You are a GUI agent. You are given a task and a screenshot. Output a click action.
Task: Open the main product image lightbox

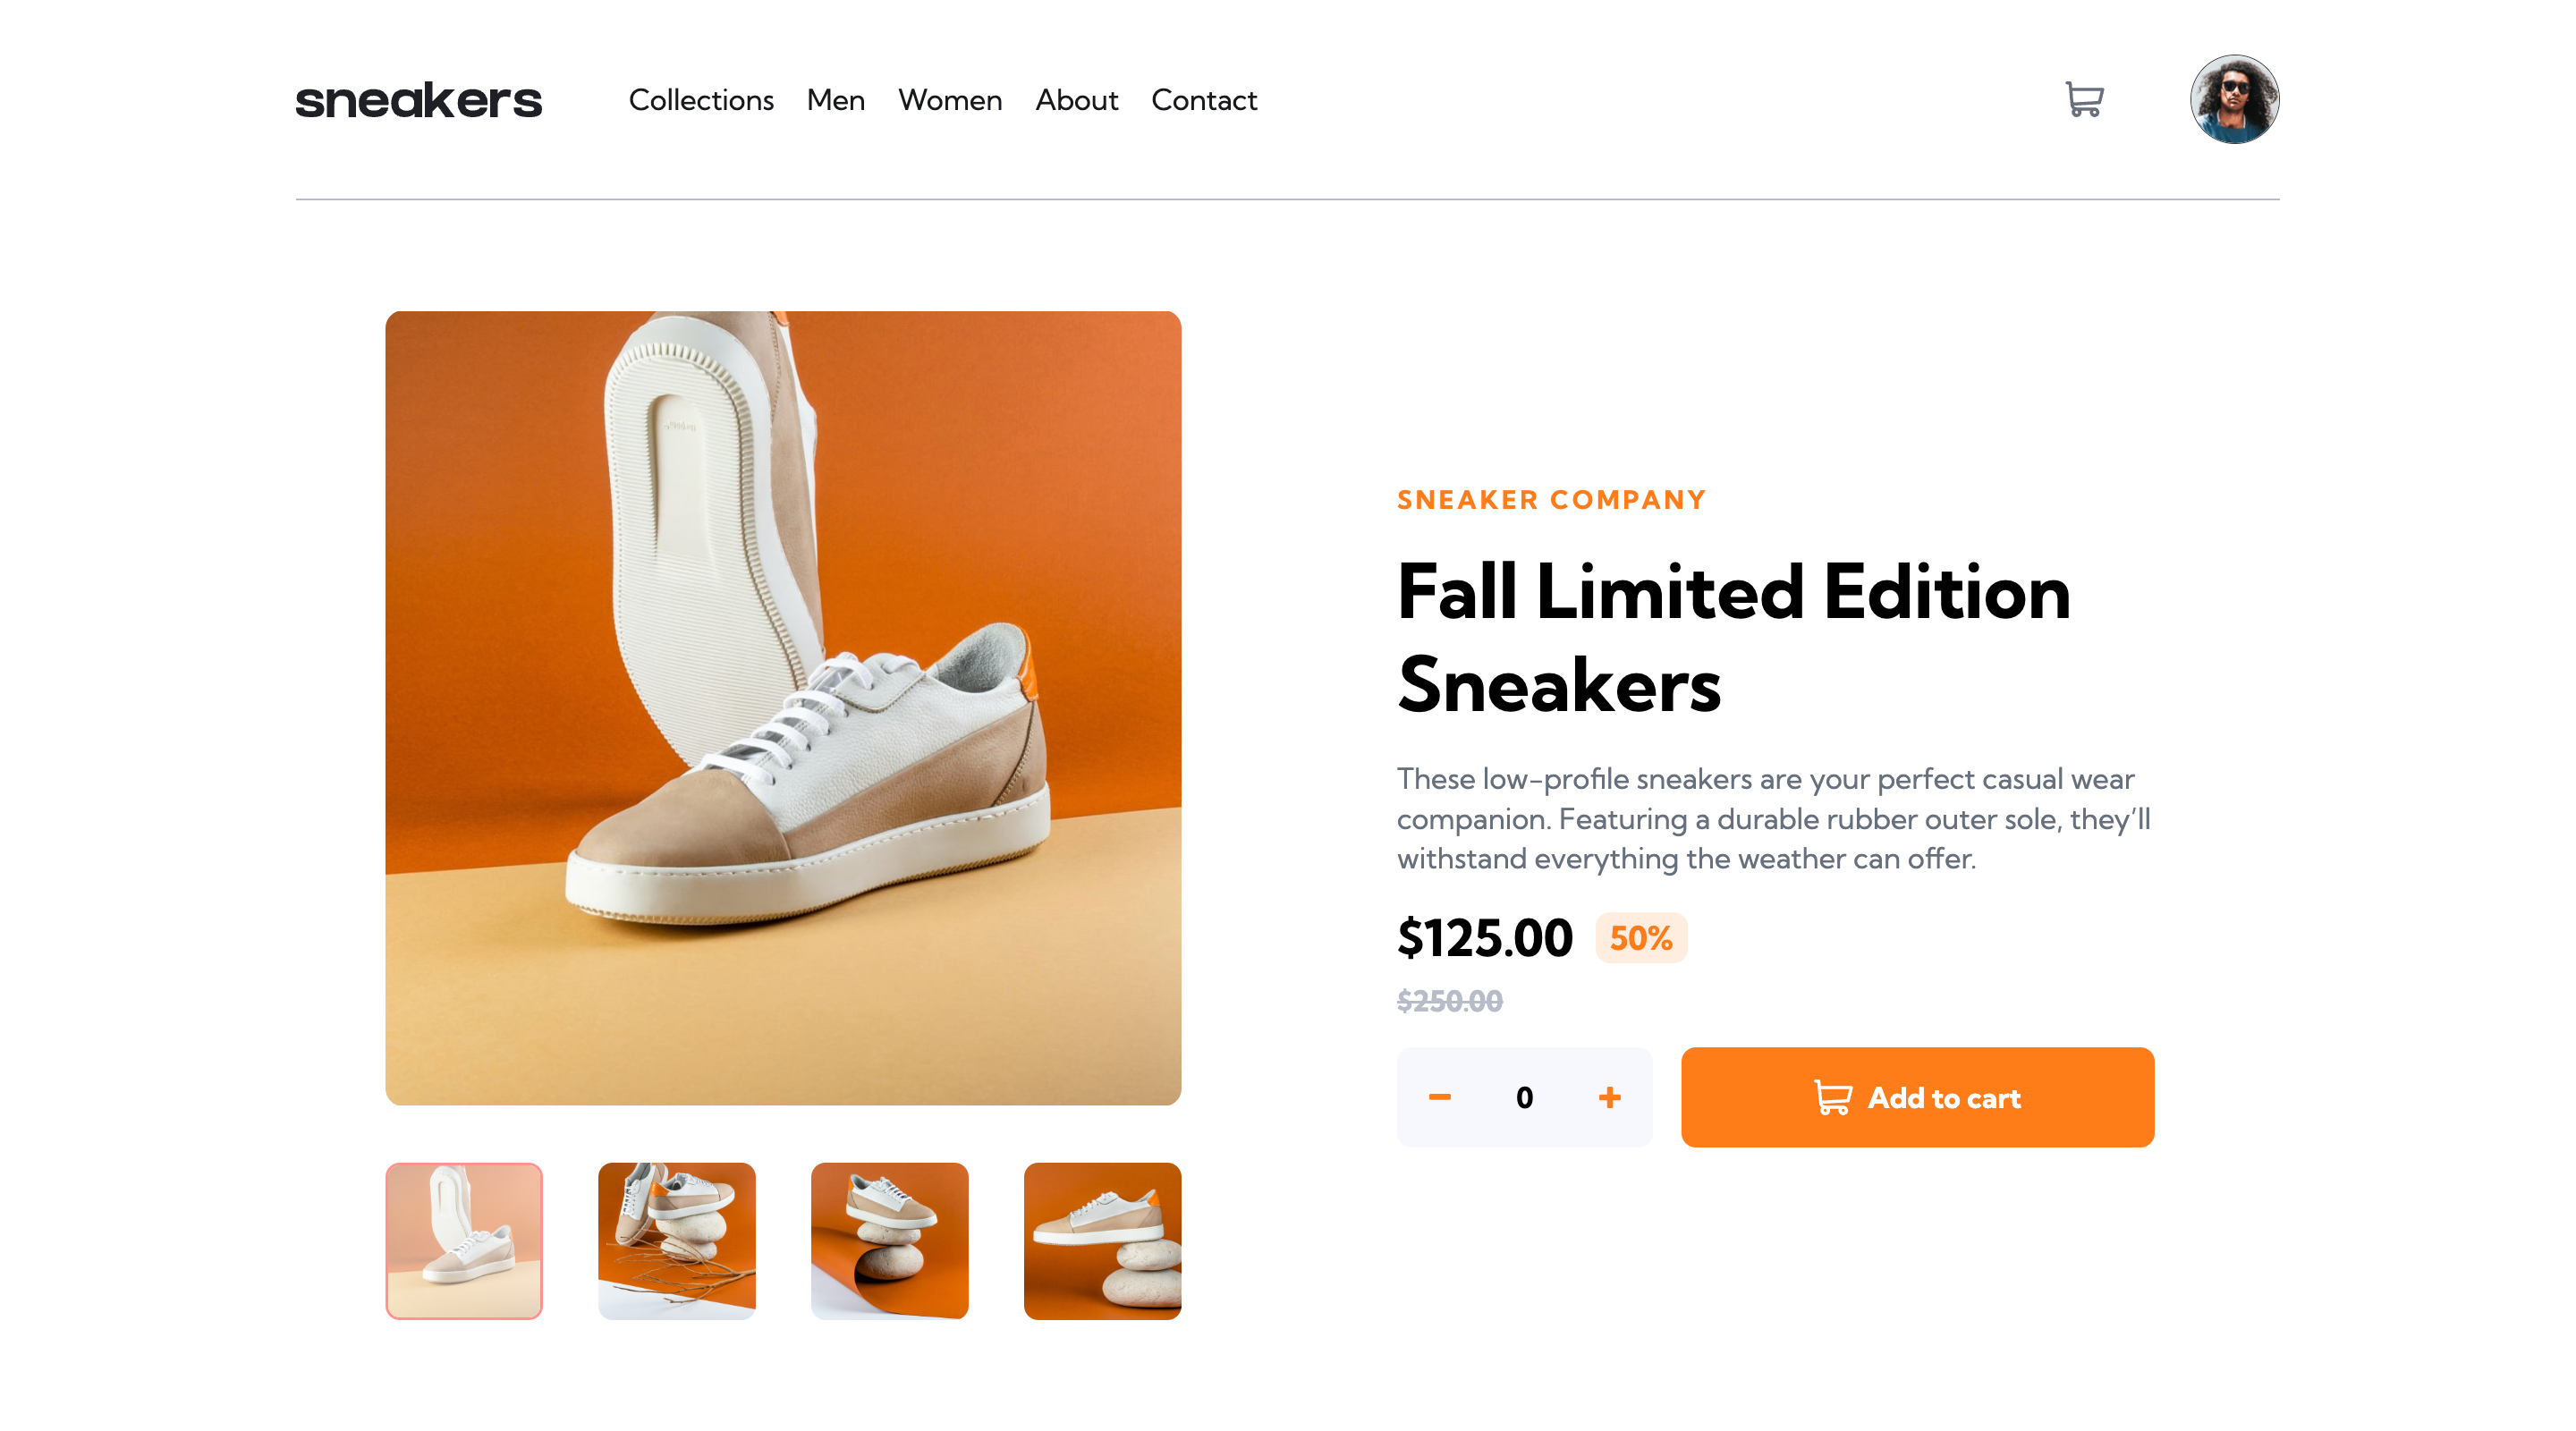pos(783,707)
